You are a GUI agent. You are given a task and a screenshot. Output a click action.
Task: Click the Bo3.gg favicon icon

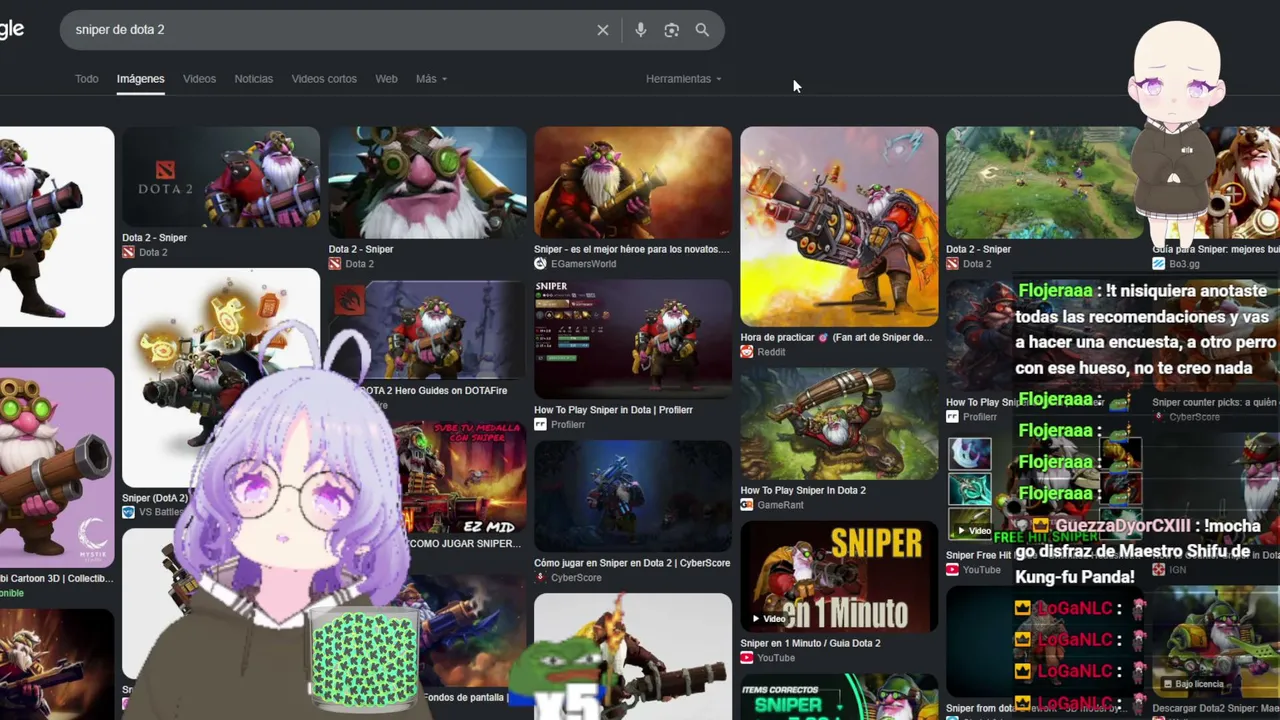click(1159, 264)
